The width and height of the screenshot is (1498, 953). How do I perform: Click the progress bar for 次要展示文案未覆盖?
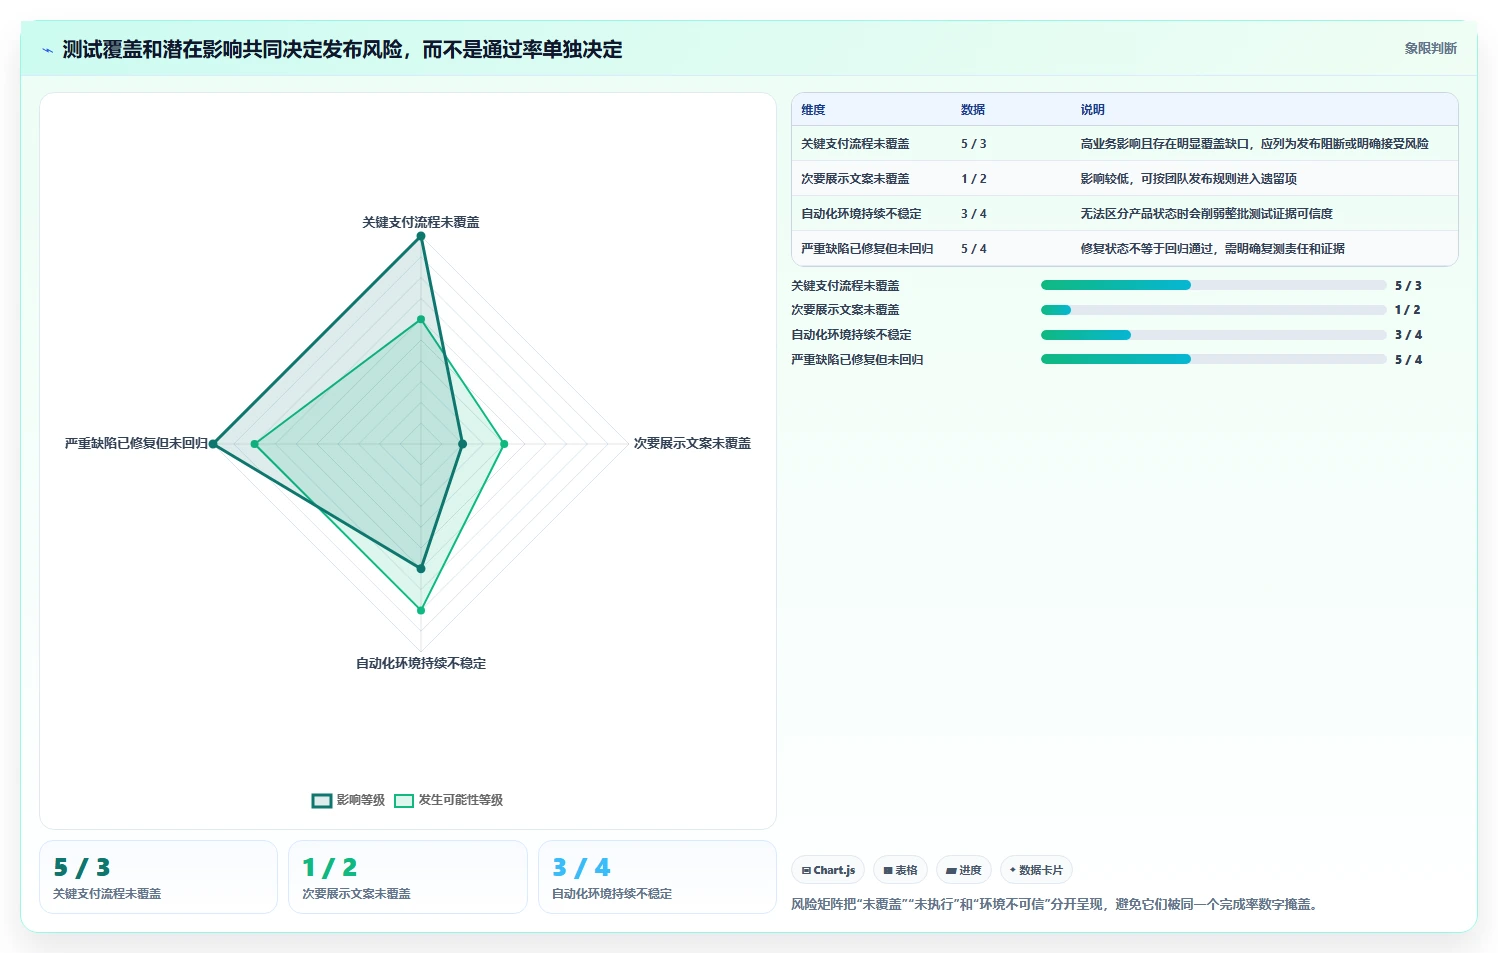(x=1213, y=310)
